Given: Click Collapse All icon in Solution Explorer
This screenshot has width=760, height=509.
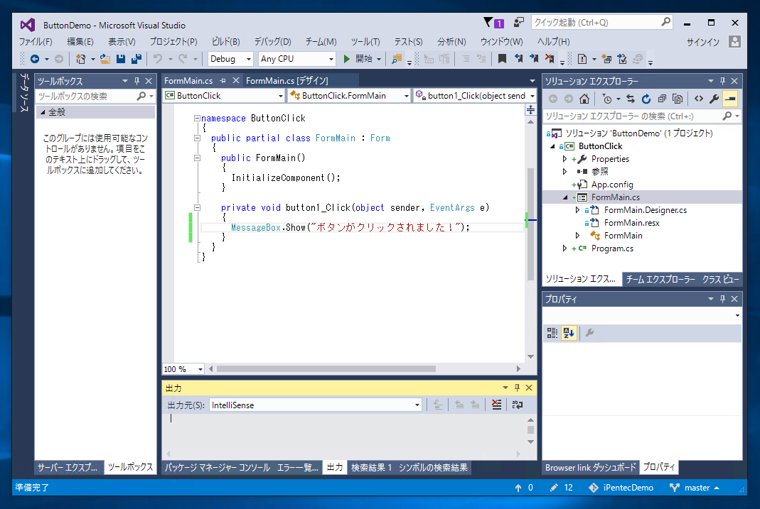Looking at the screenshot, I should [662, 99].
